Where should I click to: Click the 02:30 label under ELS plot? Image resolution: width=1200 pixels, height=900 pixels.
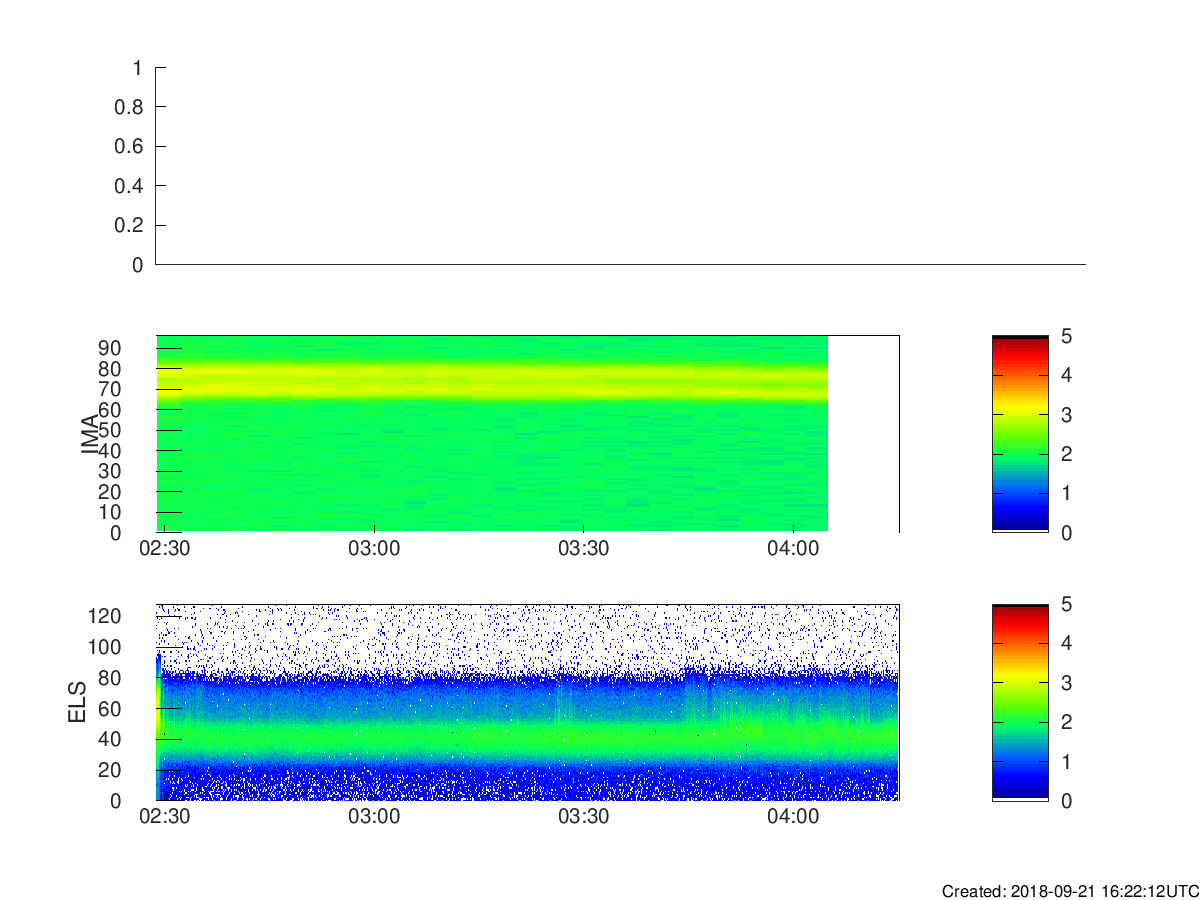click(x=165, y=817)
